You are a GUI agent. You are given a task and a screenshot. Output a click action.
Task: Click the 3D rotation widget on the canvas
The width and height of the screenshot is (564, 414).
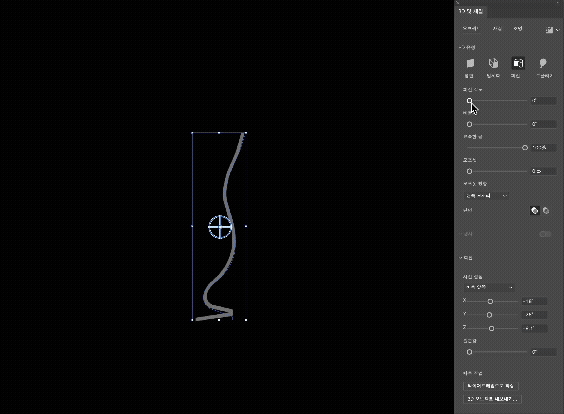pyautogui.click(x=220, y=227)
